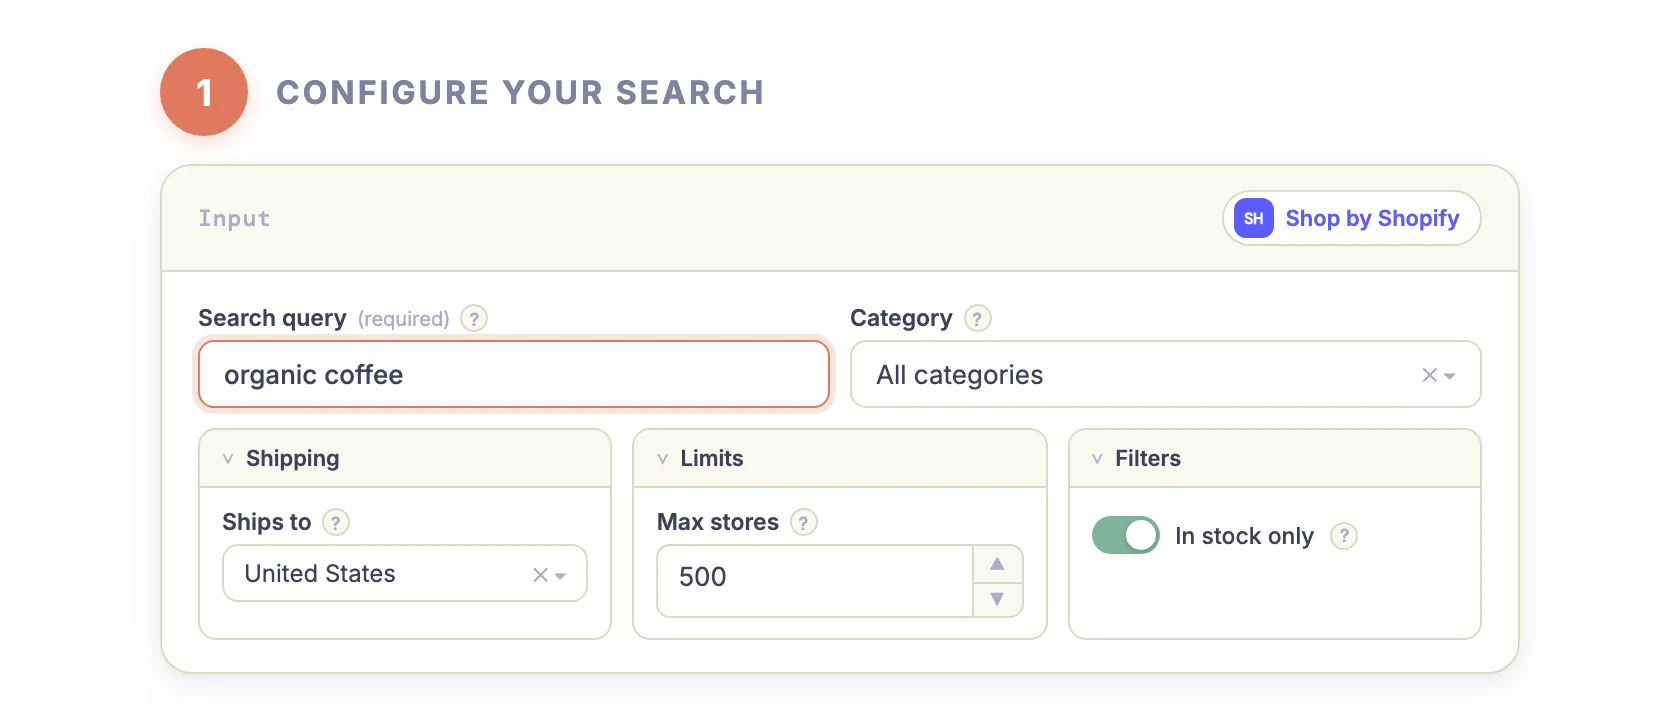1680x722 pixels.
Task: Collapse the Limits section
Action: (x=663, y=458)
